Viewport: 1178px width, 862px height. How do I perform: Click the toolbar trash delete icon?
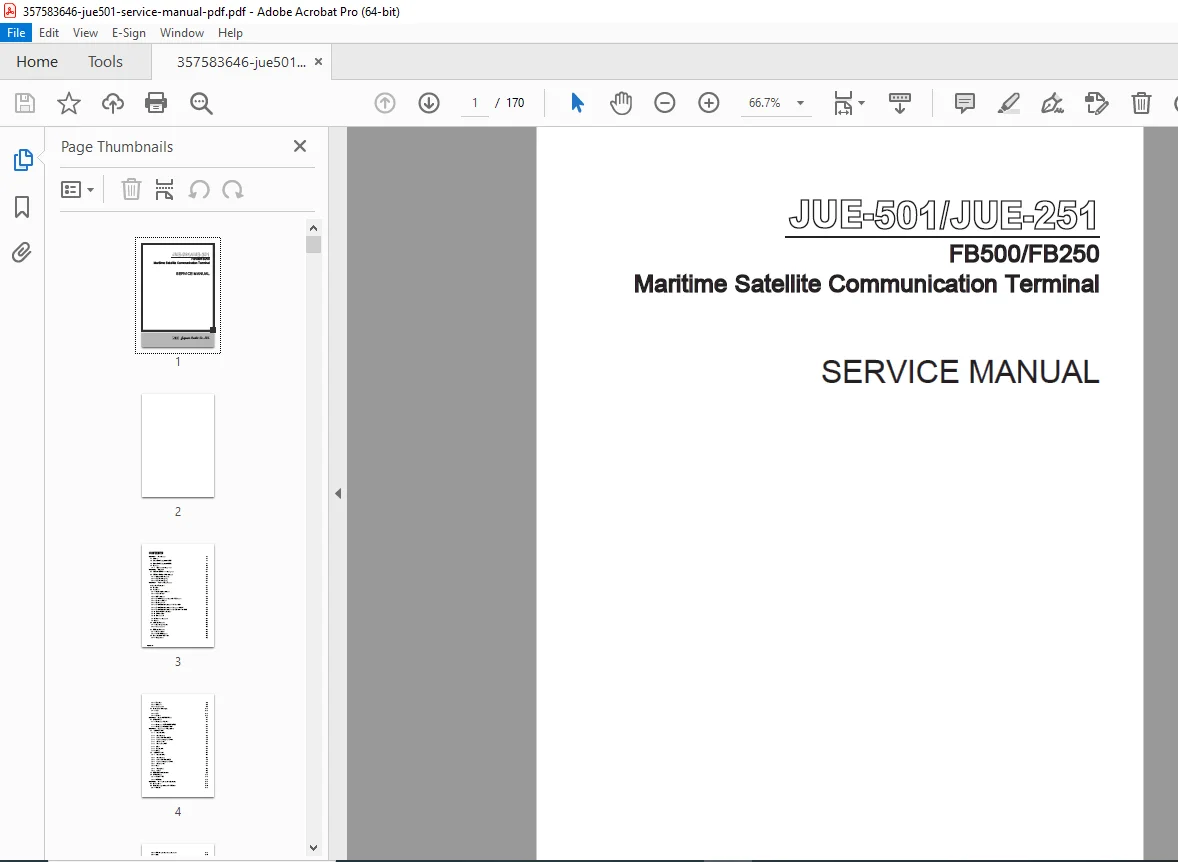1141,103
